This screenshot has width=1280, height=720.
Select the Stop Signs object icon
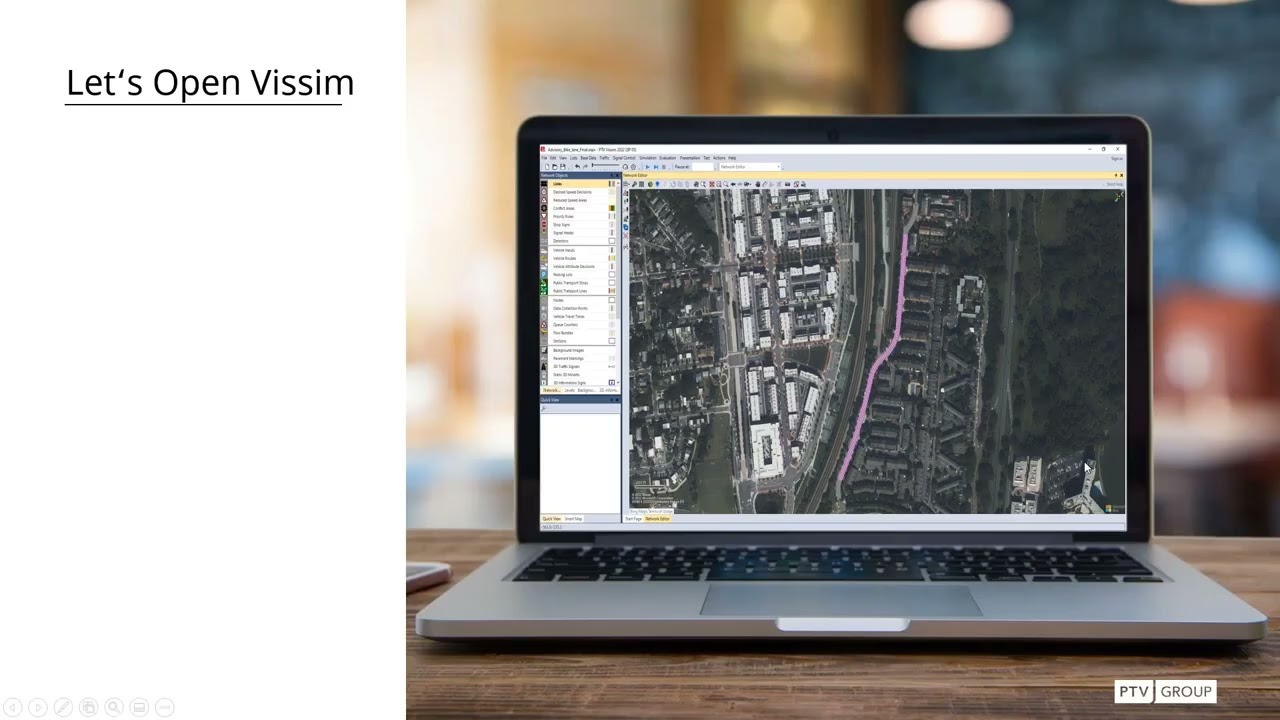545,225
